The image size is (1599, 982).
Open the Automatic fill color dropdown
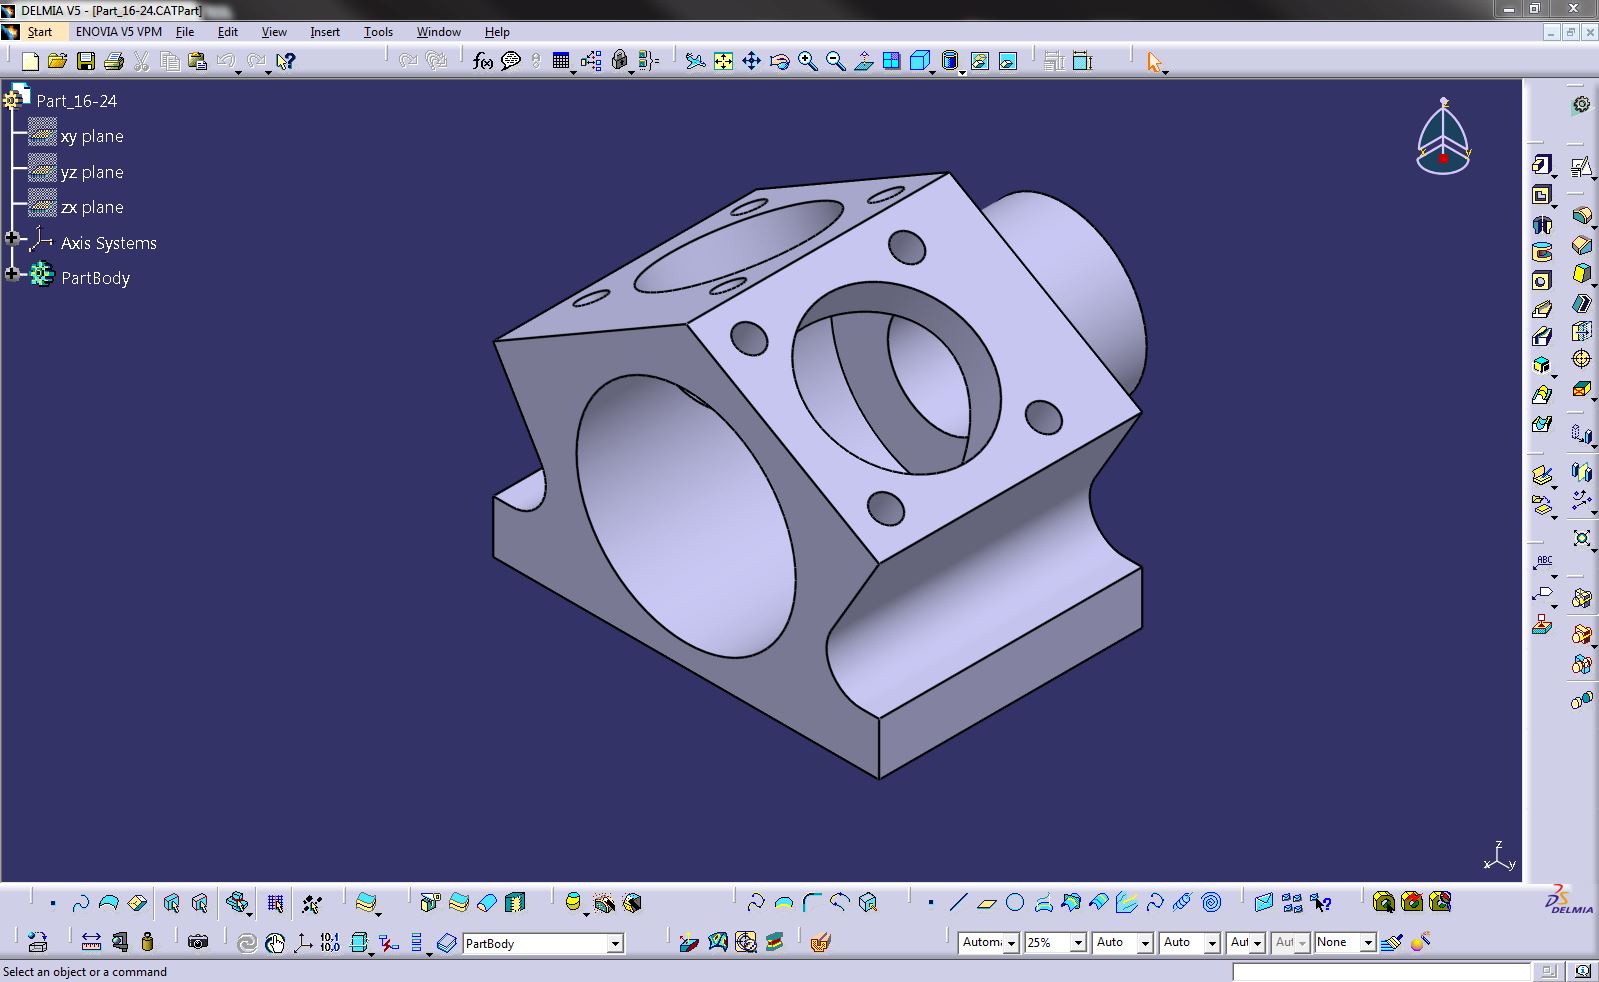(1011, 943)
